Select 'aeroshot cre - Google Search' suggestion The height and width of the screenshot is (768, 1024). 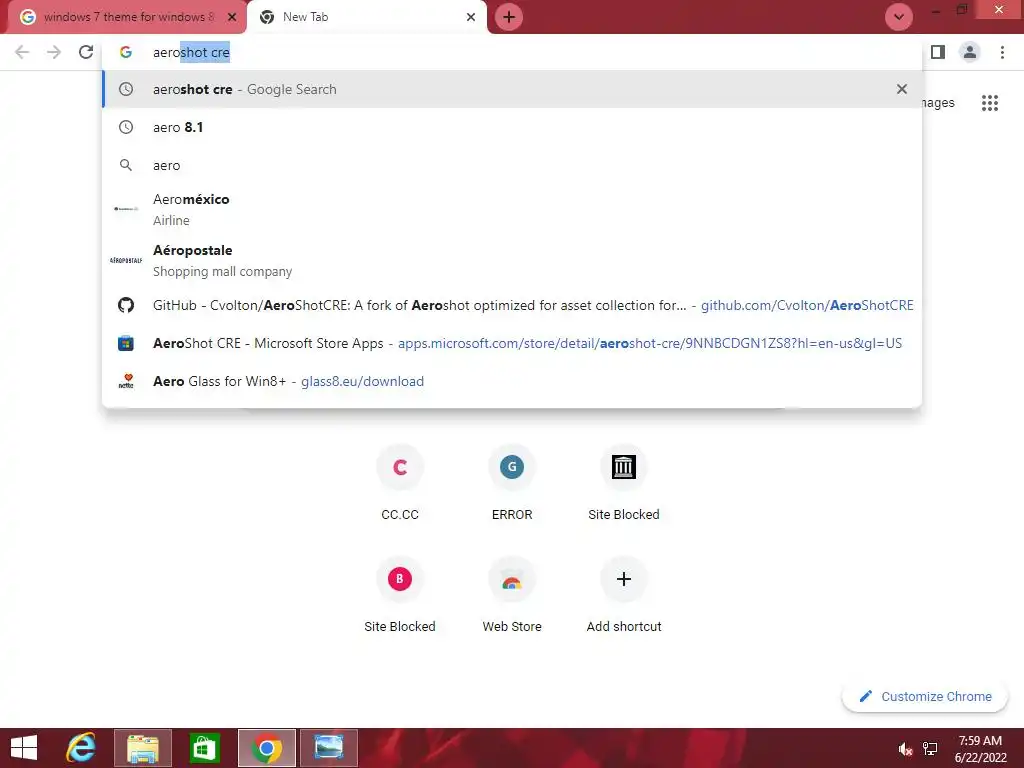click(x=513, y=89)
